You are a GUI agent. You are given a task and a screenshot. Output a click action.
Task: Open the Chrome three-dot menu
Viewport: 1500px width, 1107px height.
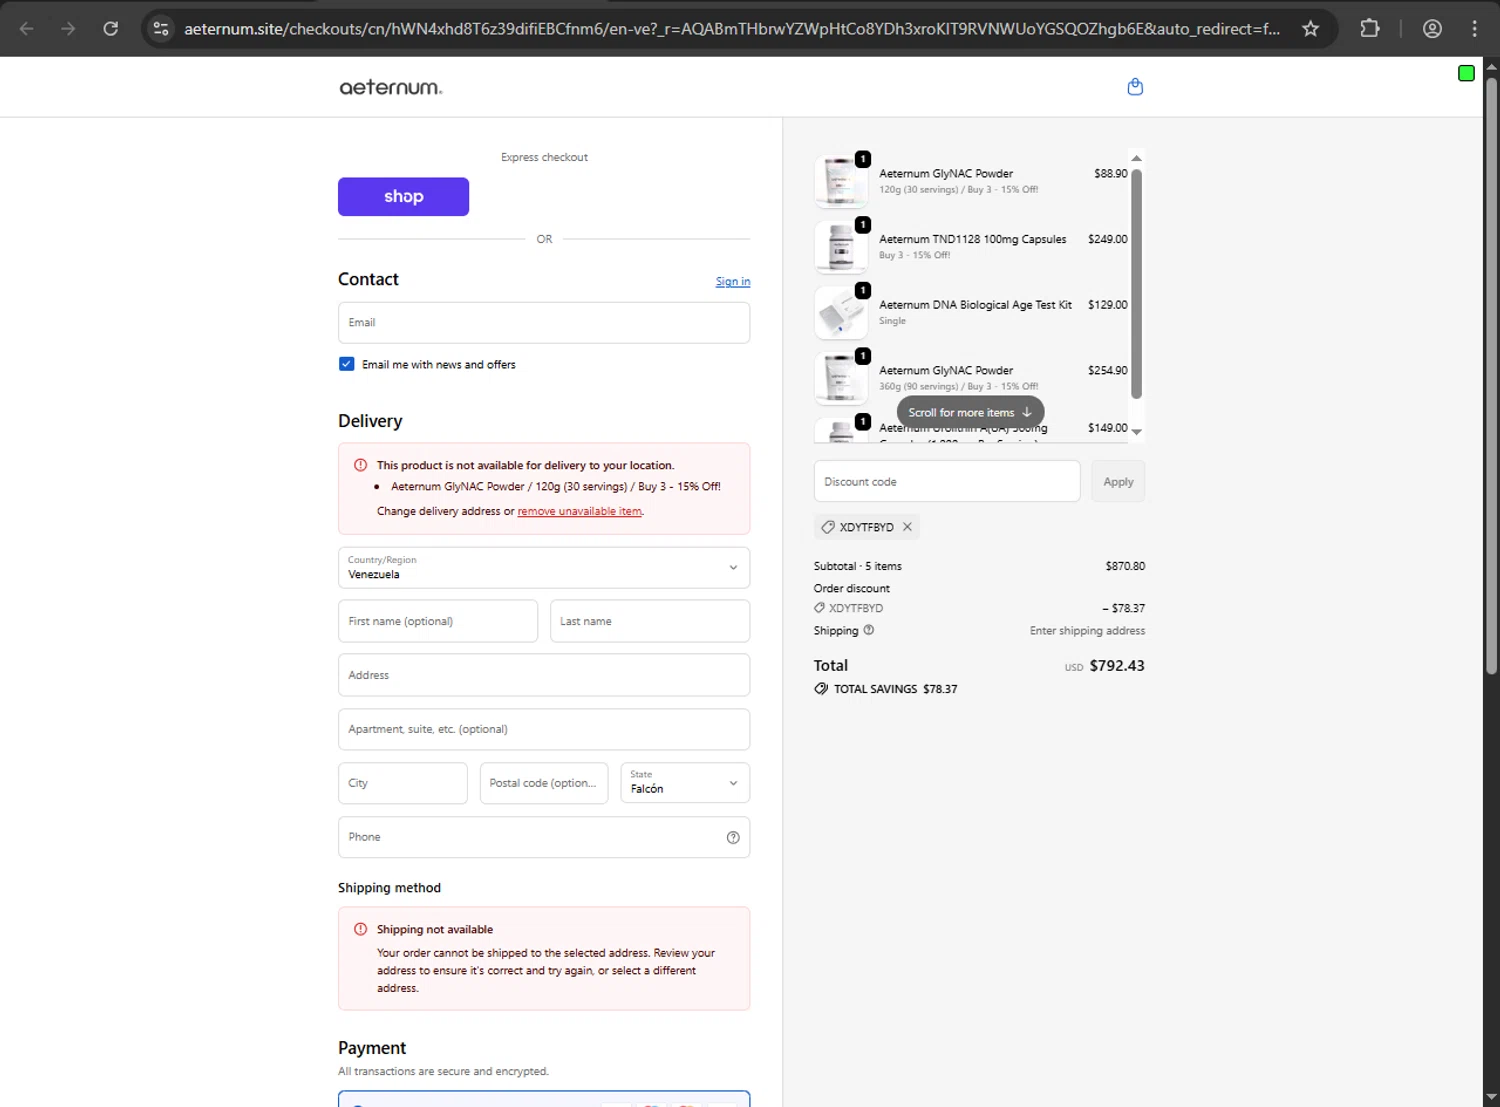[1474, 29]
